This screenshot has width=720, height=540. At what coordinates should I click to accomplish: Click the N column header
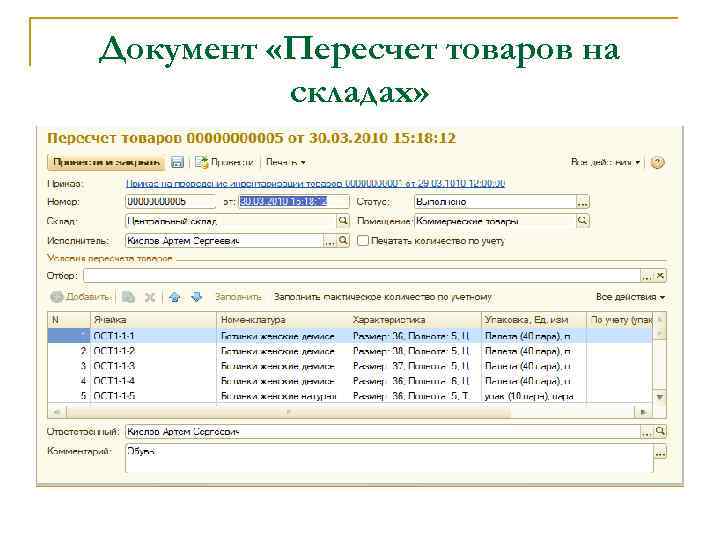tap(69, 320)
